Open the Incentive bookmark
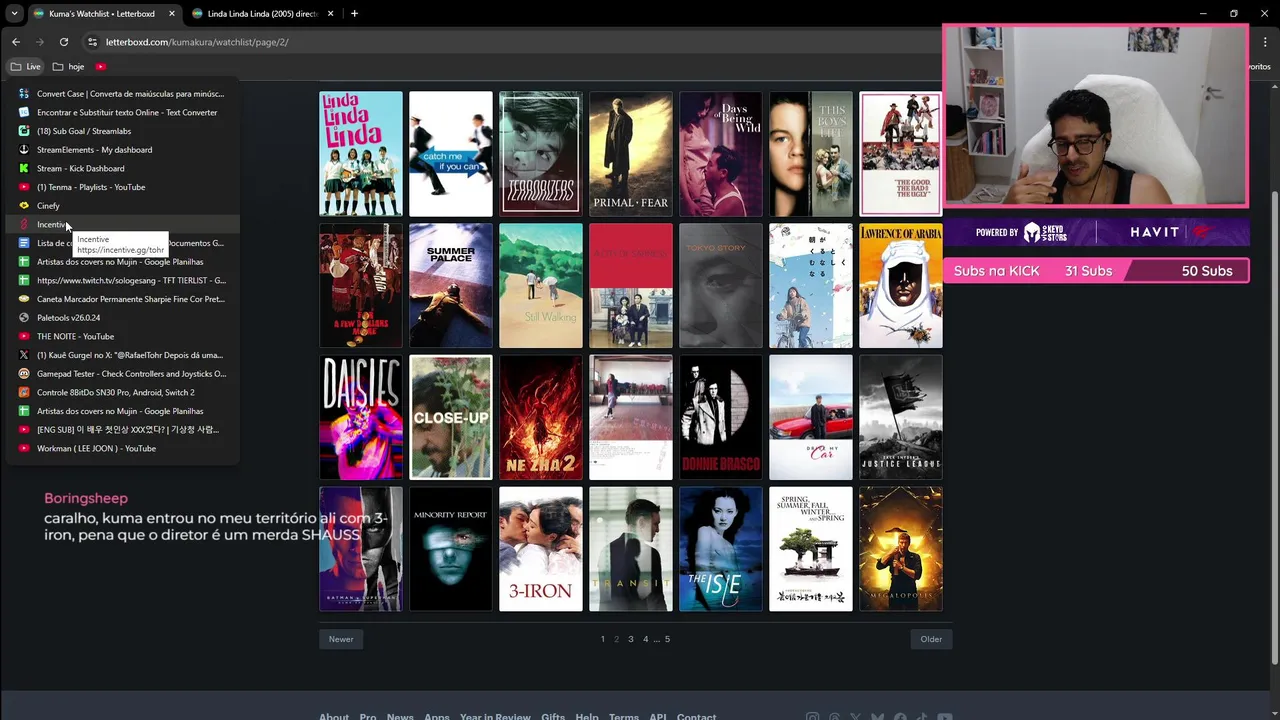 pyautogui.click(x=122, y=224)
